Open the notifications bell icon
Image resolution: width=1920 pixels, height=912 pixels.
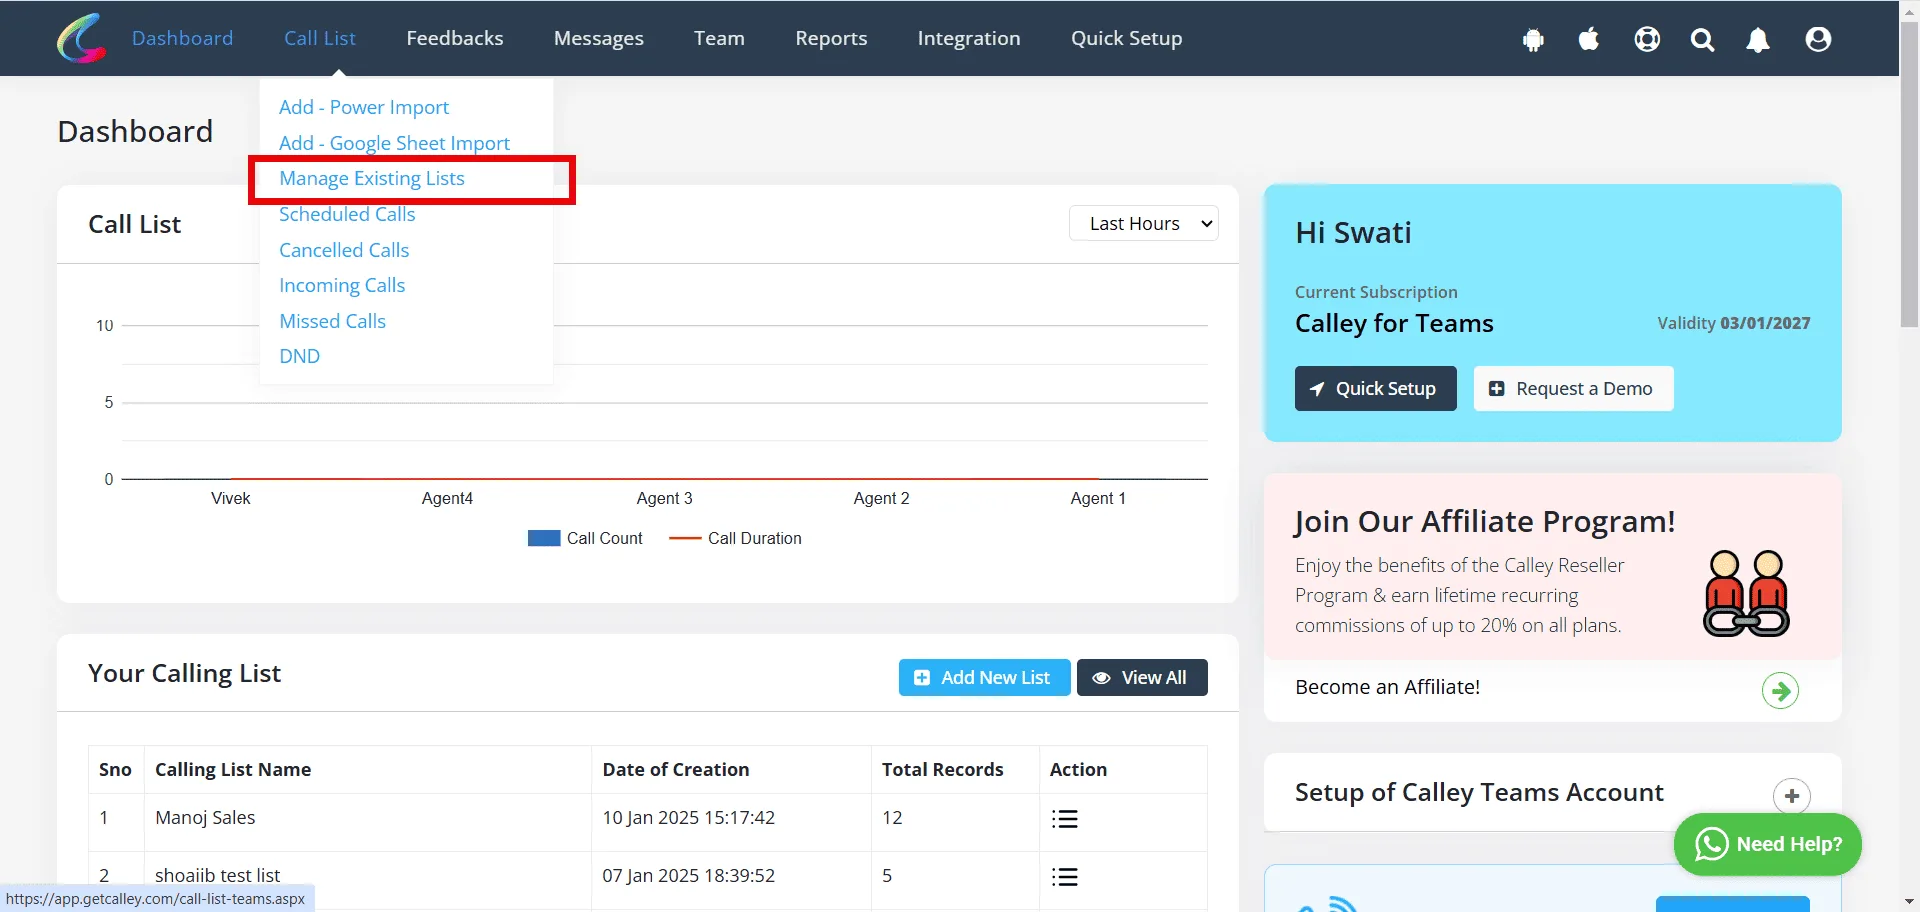coord(1758,40)
